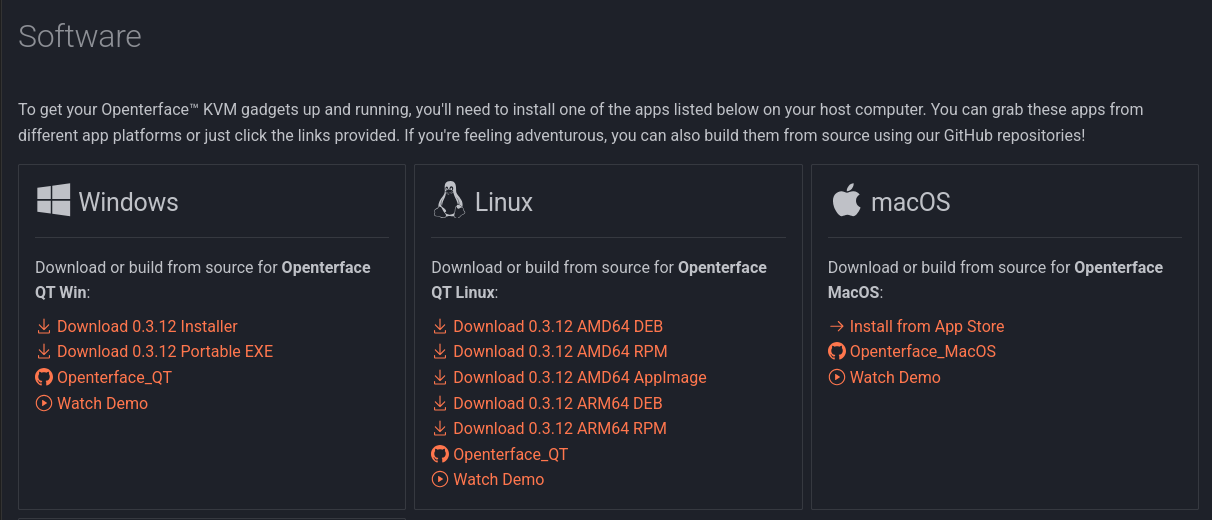Download 0.3.12 AMD64 RPM package
Viewport: 1212px width, 520px height.
coord(560,352)
